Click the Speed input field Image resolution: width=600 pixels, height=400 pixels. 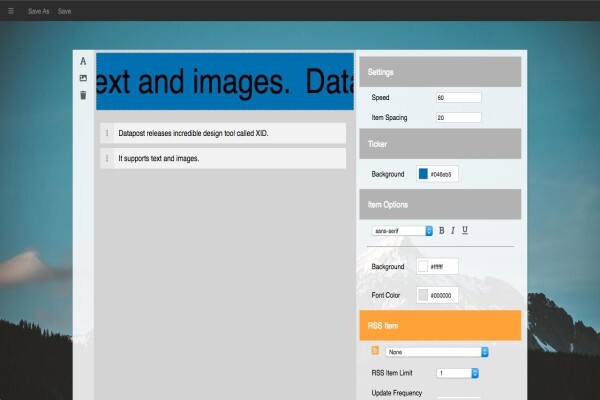pyautogui.click(x=458, y=98)
